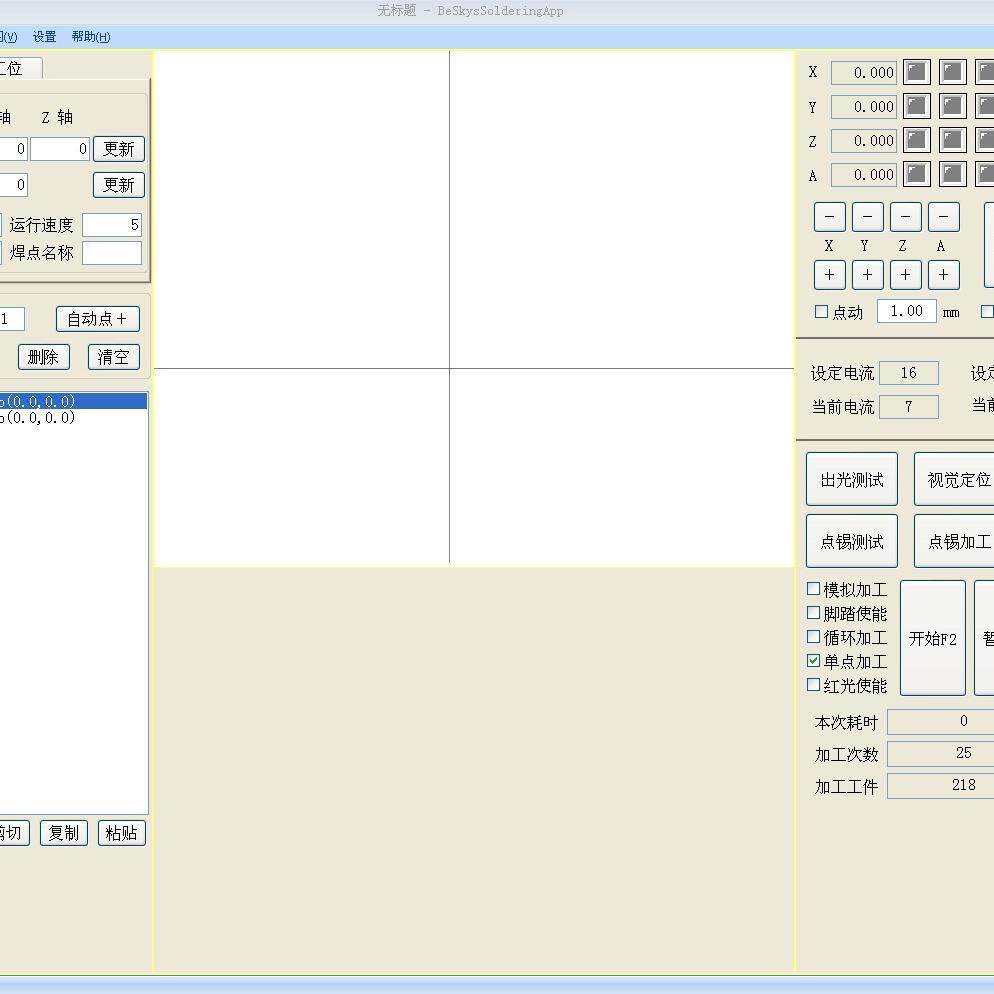Jog Z axis with plus button
This screenshot has width=994, height=994.
(x=905, y=274)
